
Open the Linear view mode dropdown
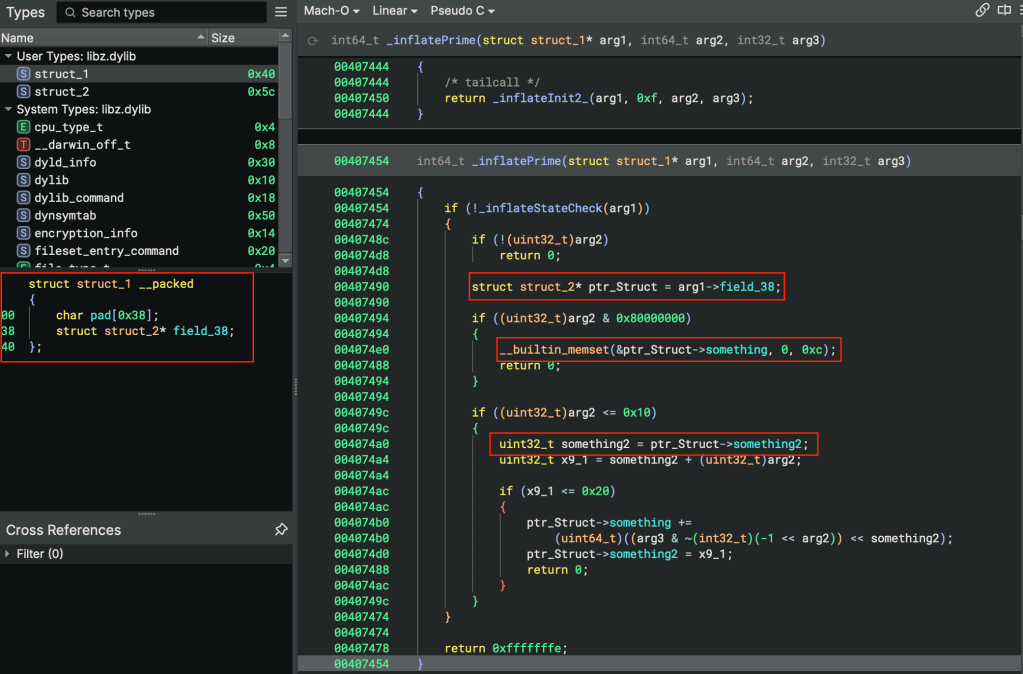coord(396,11)
